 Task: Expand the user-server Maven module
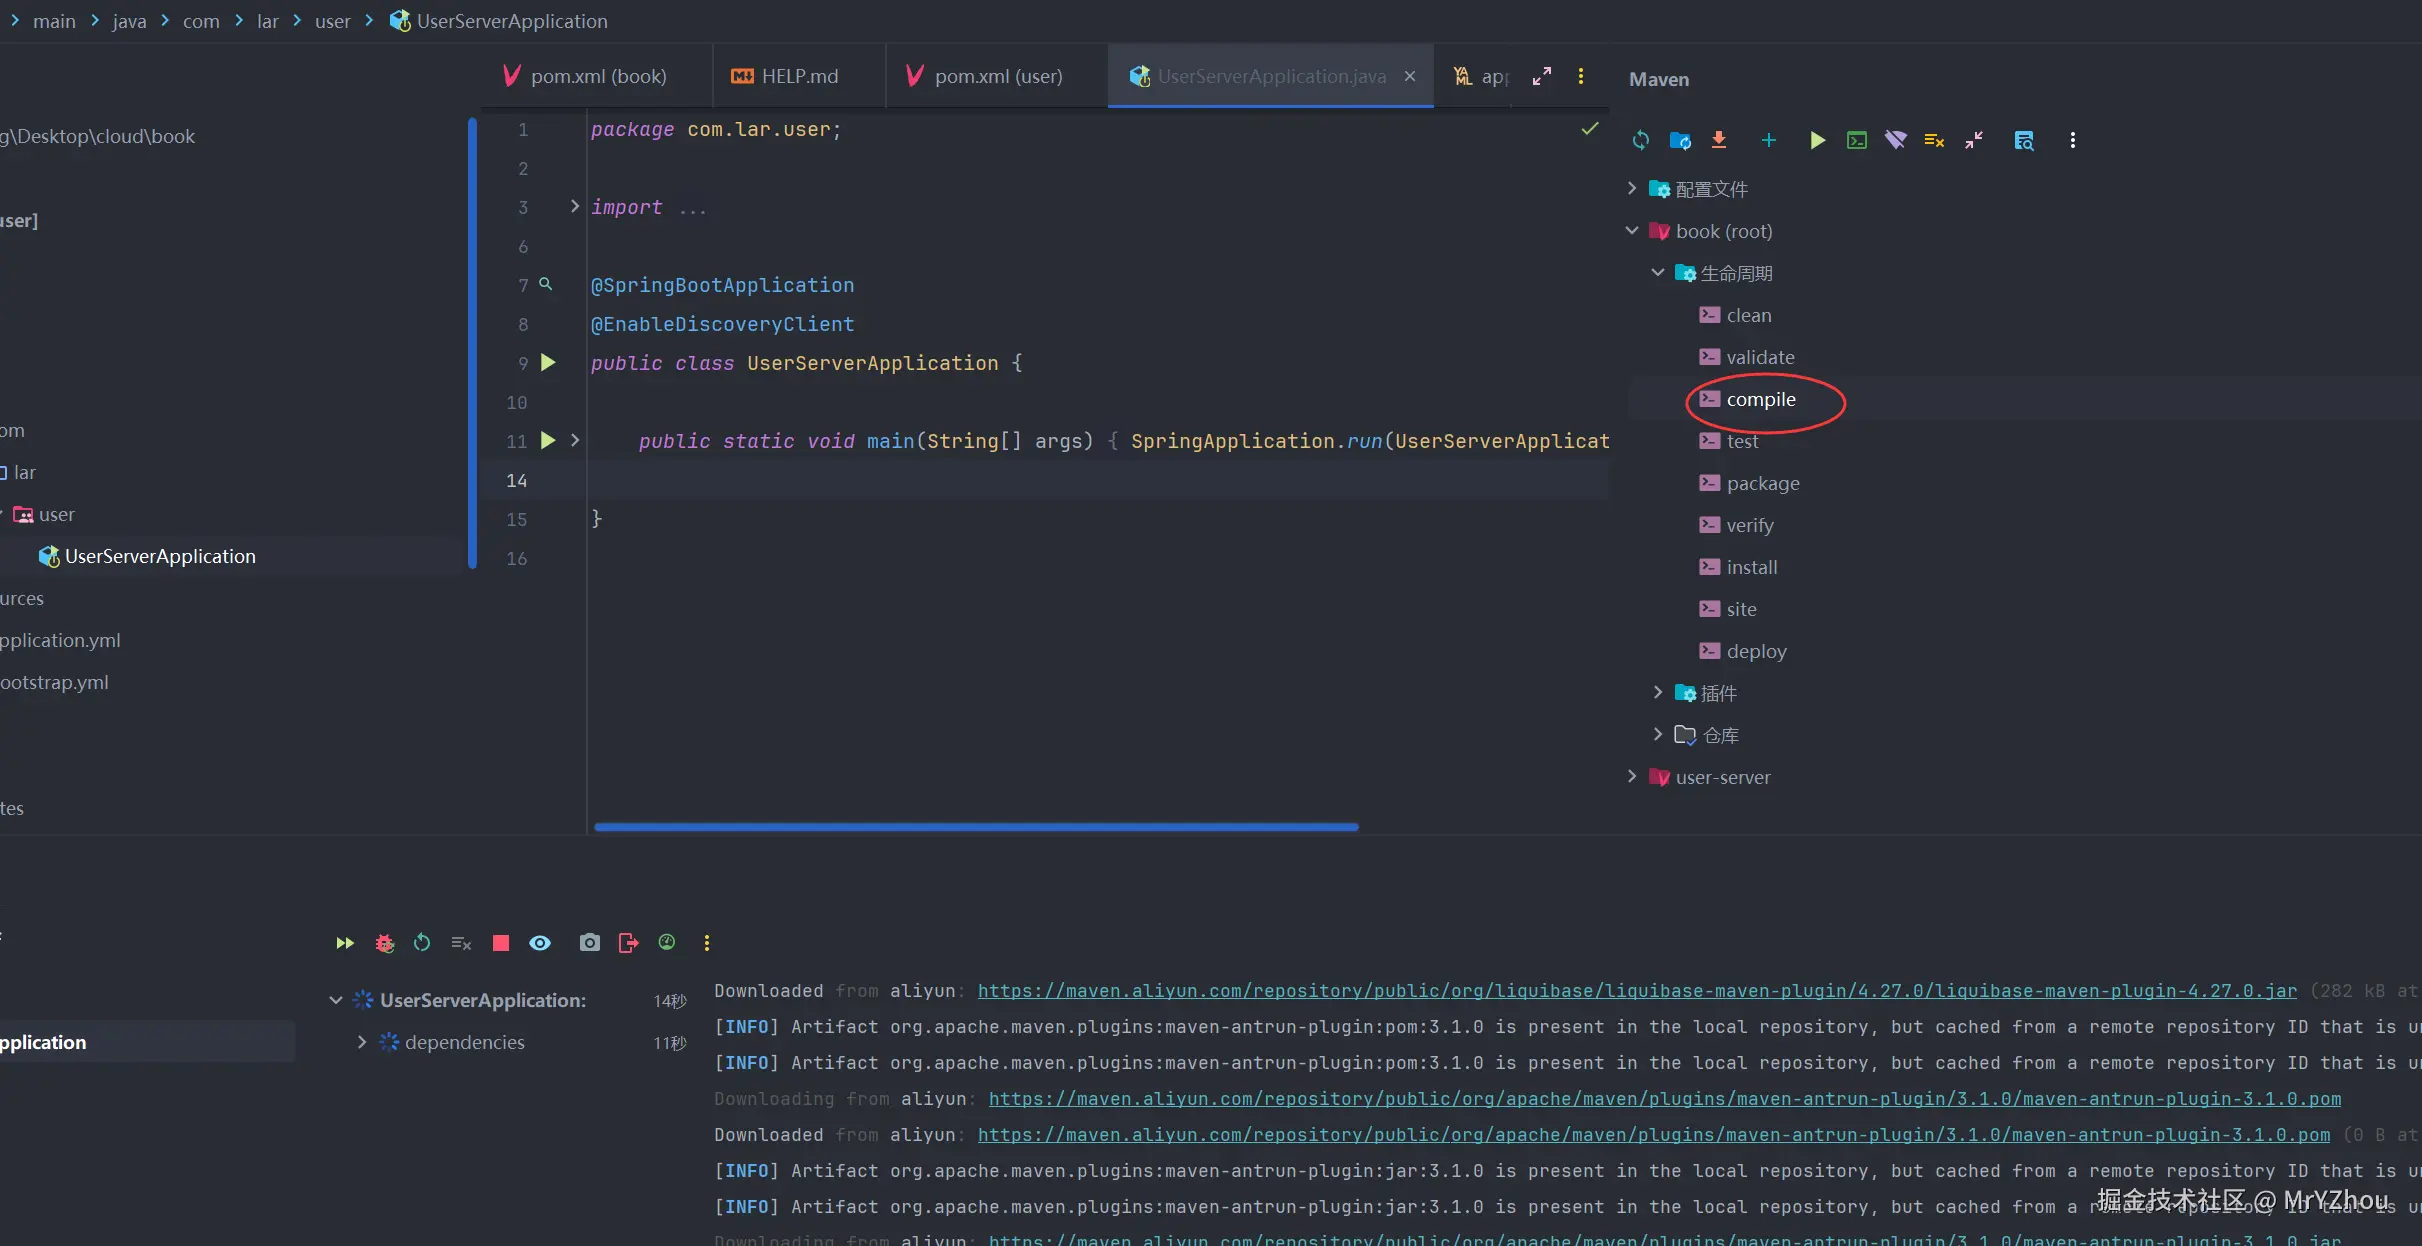1632,777
